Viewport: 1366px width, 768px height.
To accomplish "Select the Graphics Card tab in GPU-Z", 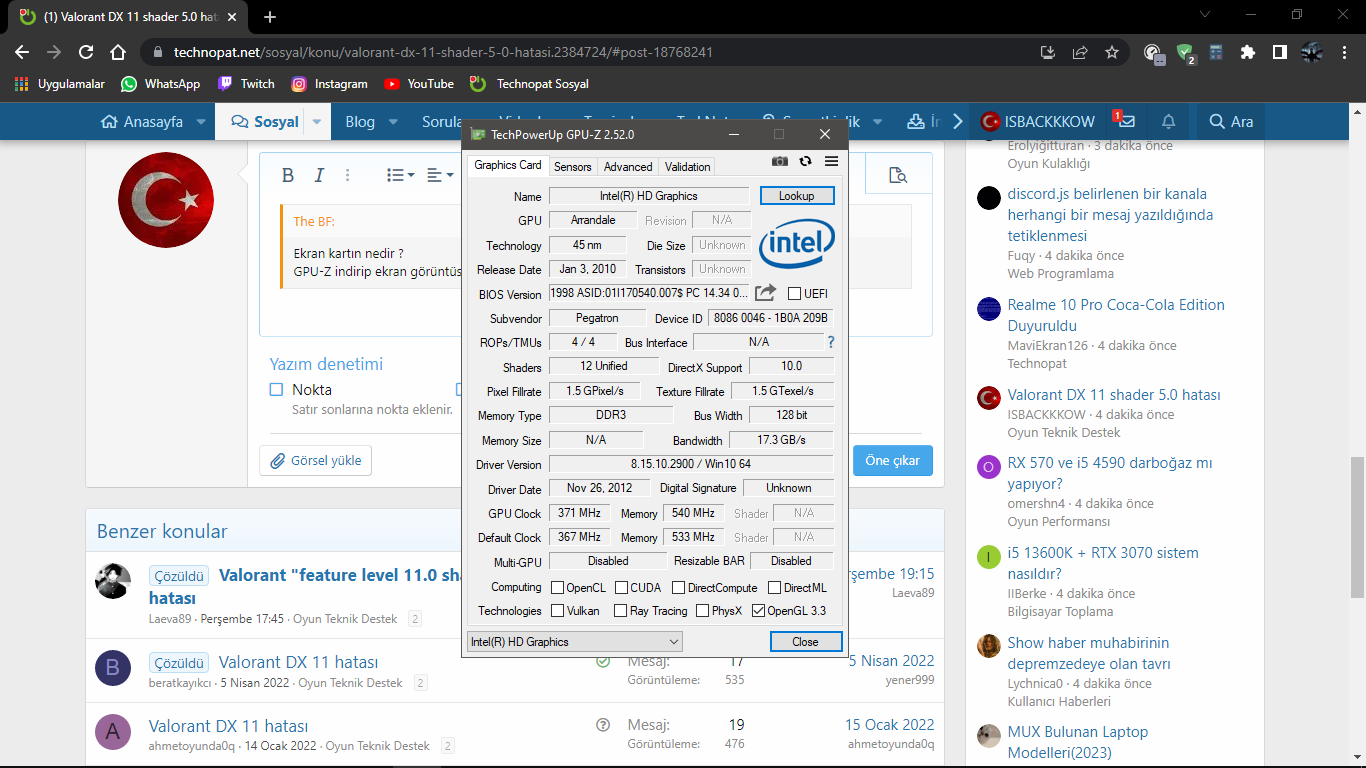I will (x=508, y=165).
